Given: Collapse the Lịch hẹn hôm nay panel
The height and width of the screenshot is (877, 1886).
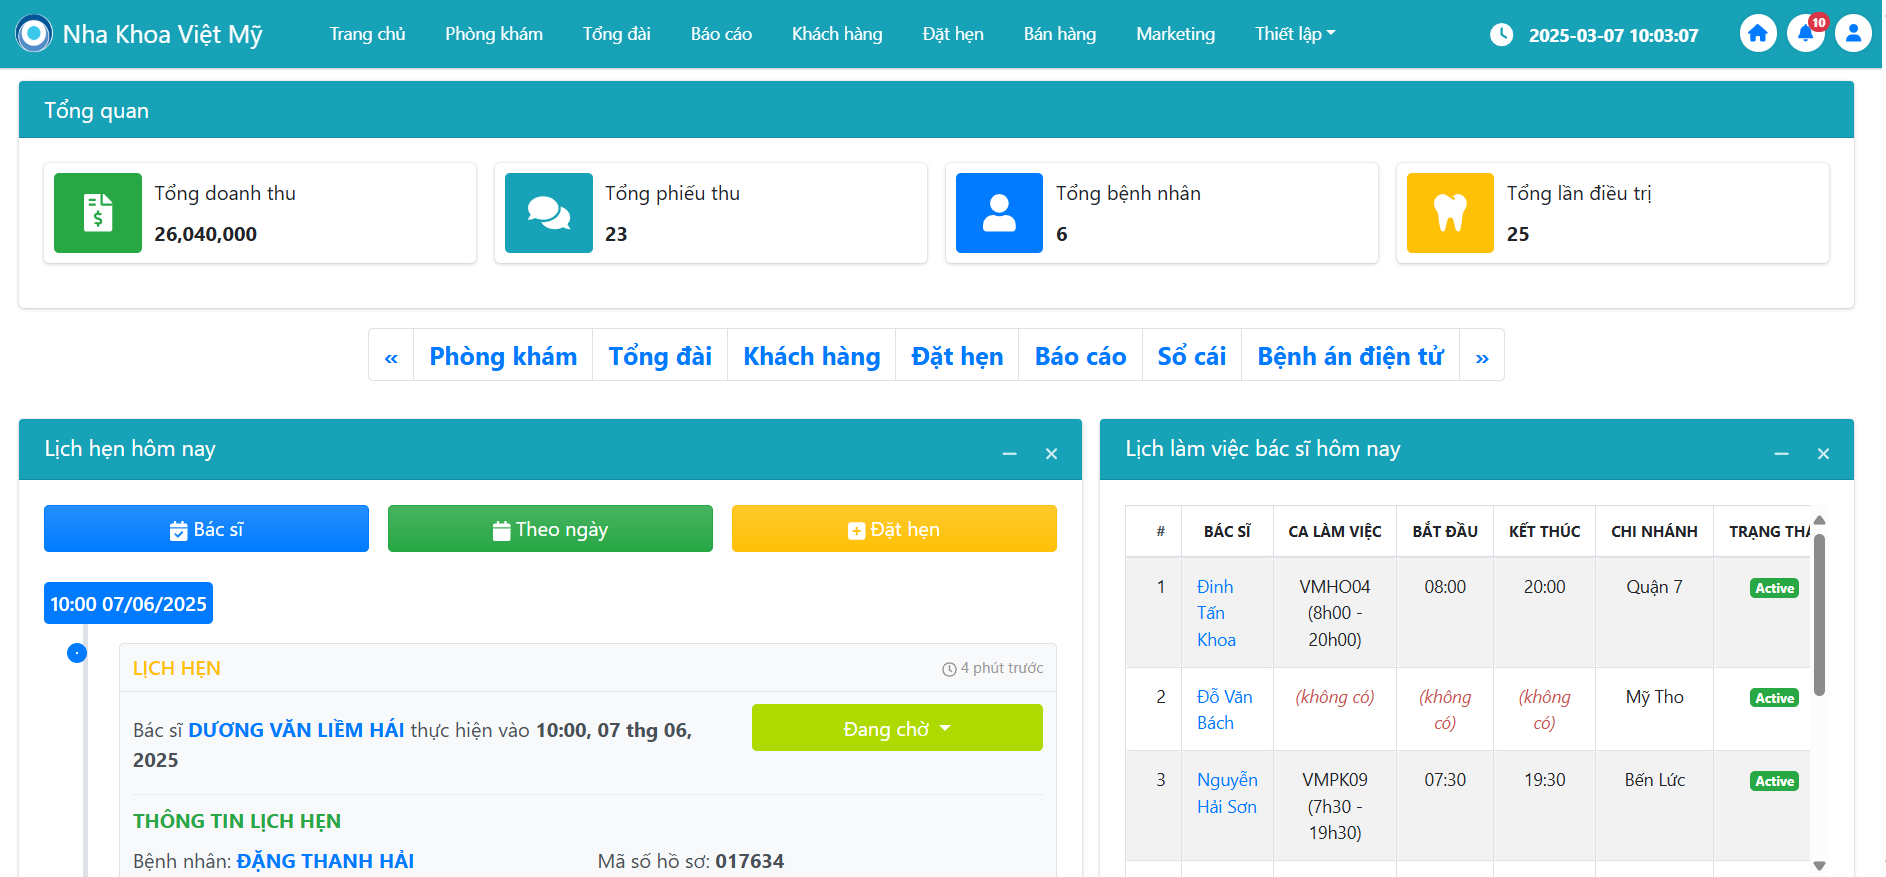Looking at the screenshot, I should coord(1010,454).
